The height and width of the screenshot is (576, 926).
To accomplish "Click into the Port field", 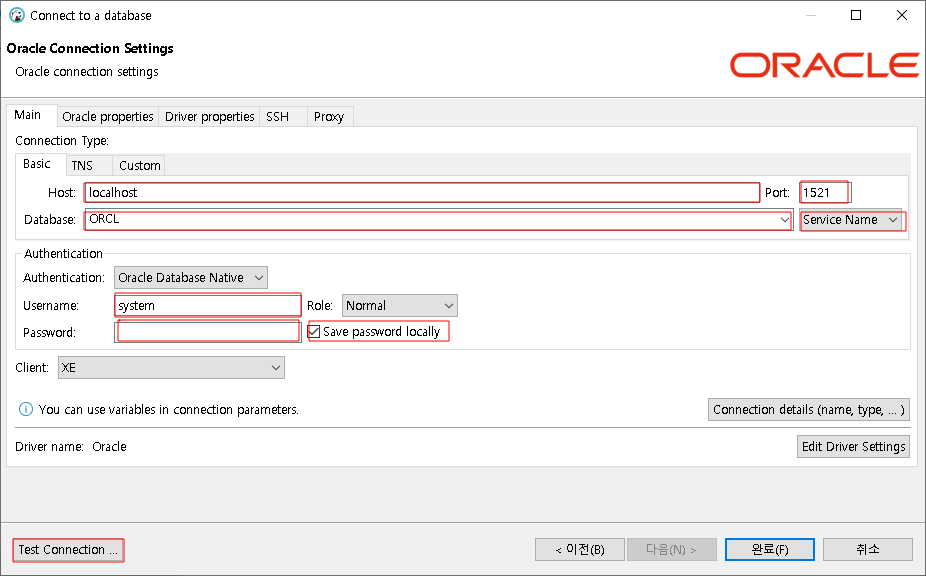I will 825,193.
